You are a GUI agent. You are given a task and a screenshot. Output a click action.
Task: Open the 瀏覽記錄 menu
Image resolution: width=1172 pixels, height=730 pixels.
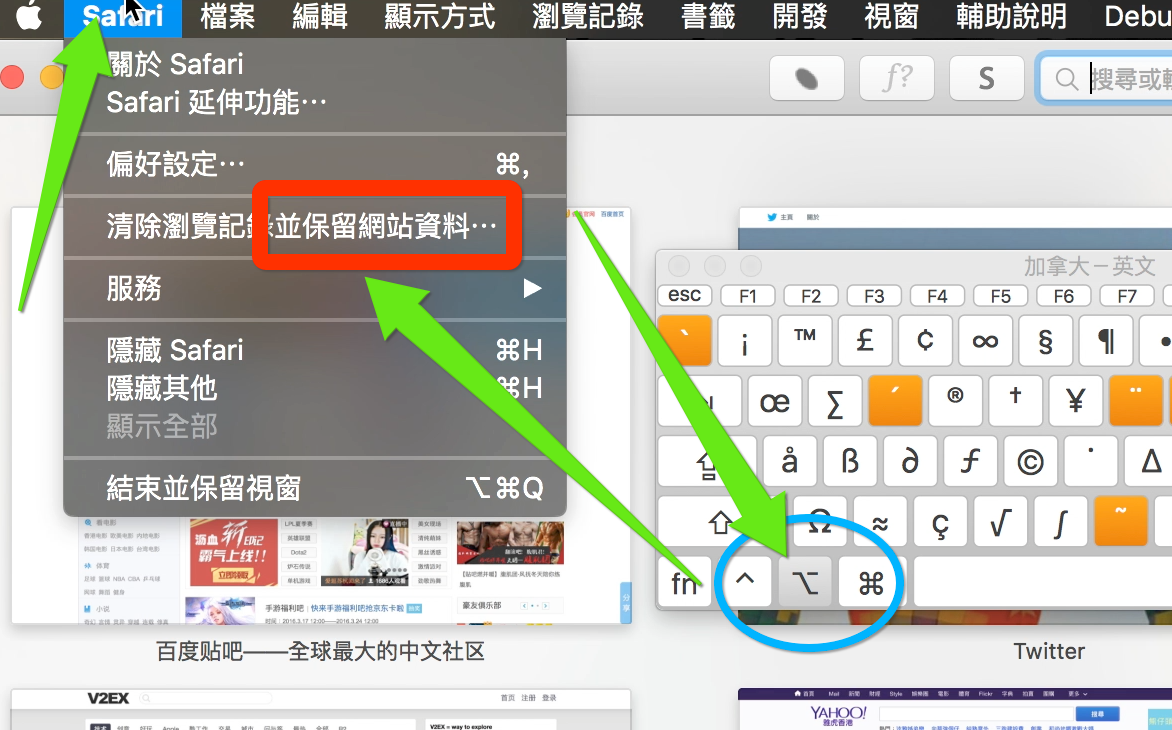click(587, 16)
